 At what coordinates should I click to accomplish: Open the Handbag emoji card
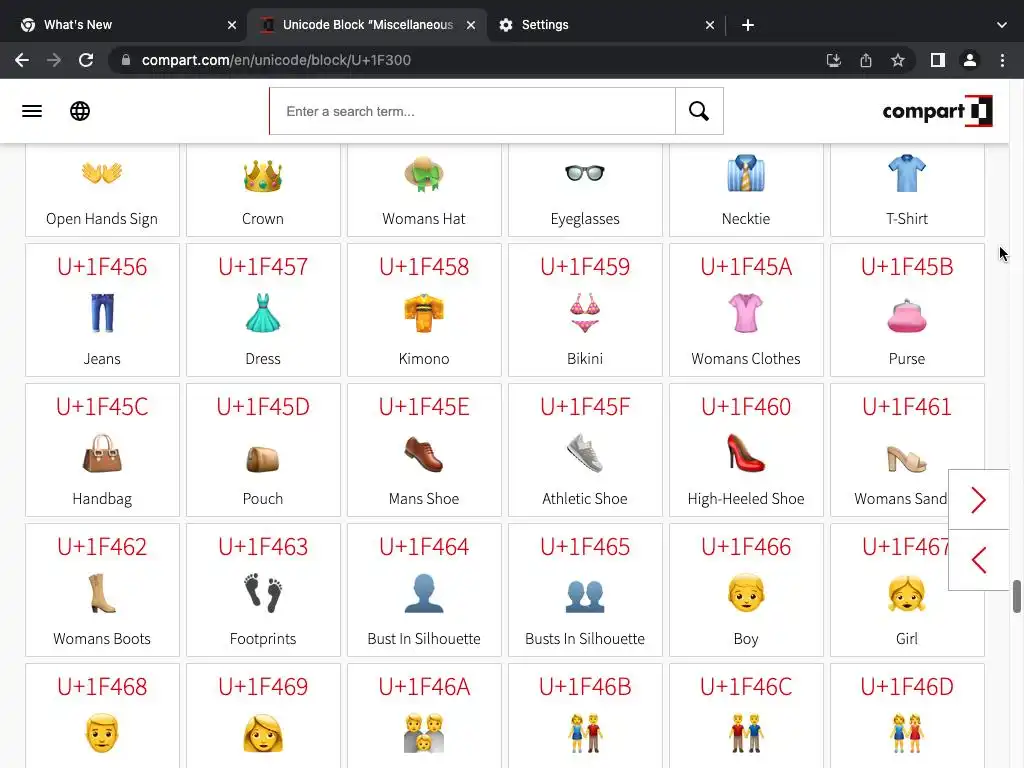click(x=102, y=450)
